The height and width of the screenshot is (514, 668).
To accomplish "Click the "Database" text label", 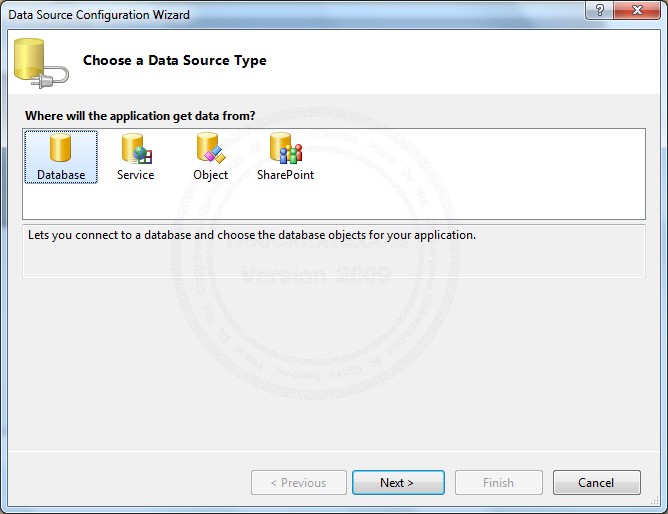I will point(61,175).
